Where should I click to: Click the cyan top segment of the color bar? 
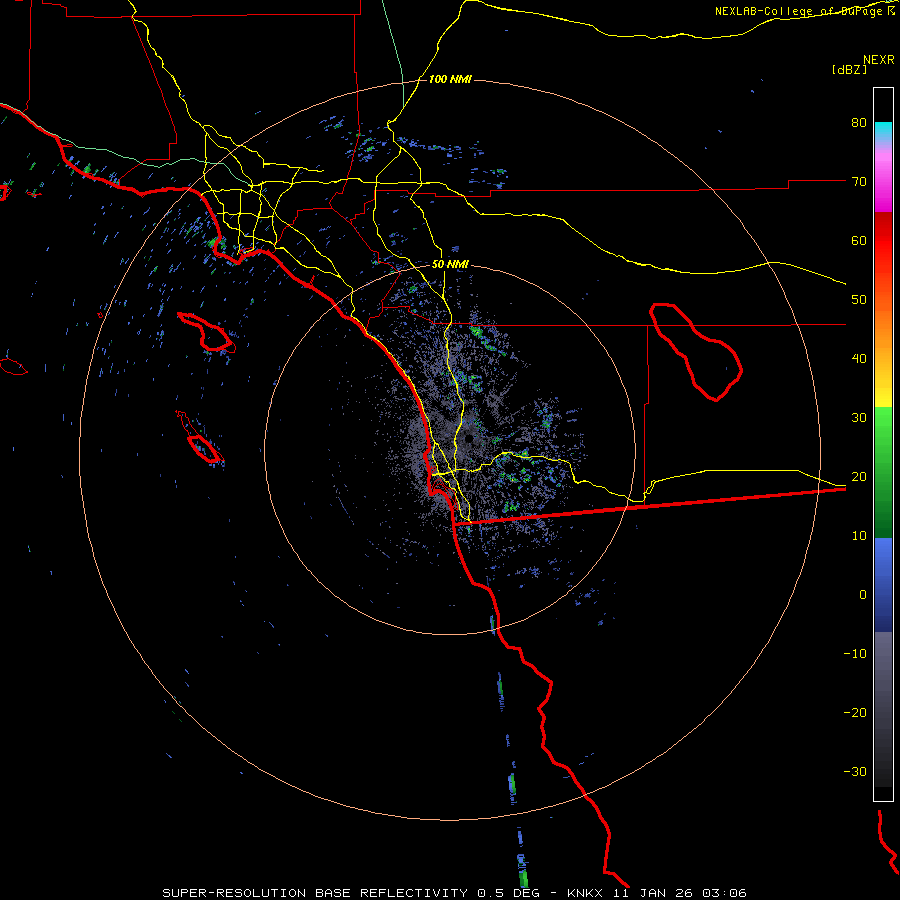(883, 132)
